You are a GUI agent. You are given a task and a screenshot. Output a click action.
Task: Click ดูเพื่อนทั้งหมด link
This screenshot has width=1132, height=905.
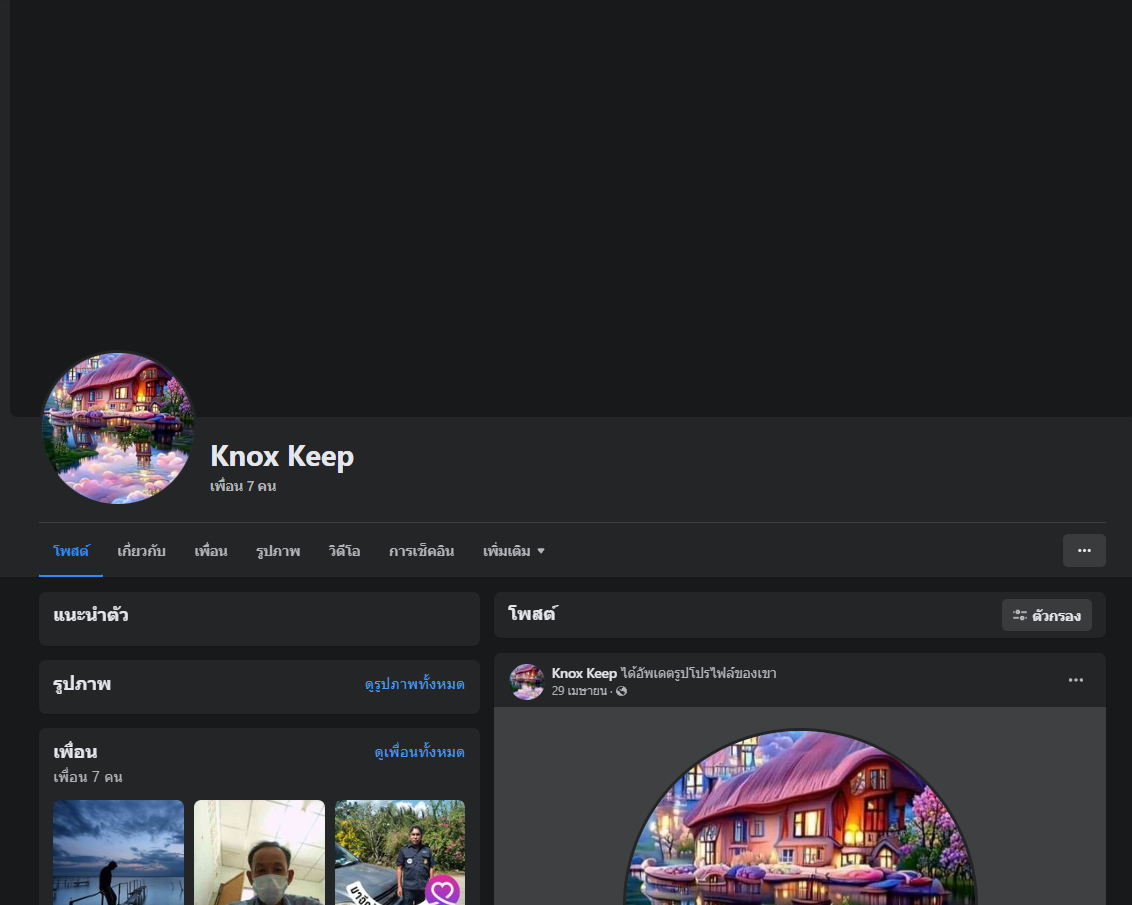coord(419,752)
